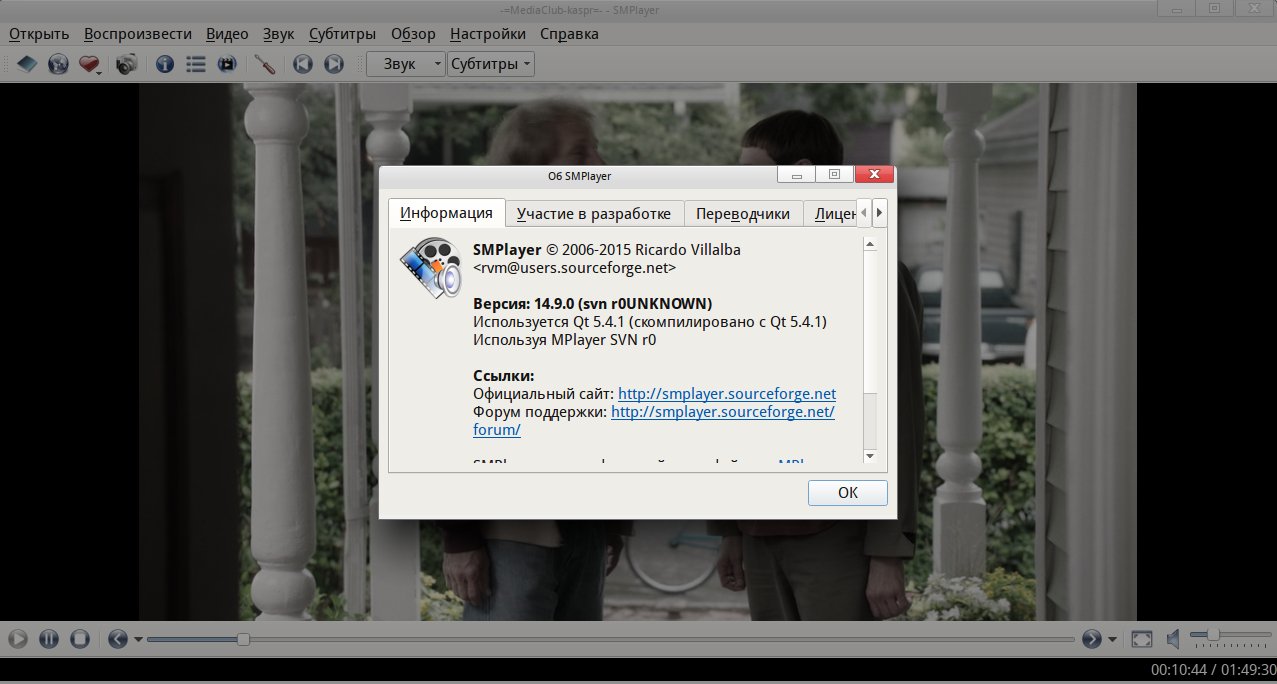Open the Обзор menu

413,33
